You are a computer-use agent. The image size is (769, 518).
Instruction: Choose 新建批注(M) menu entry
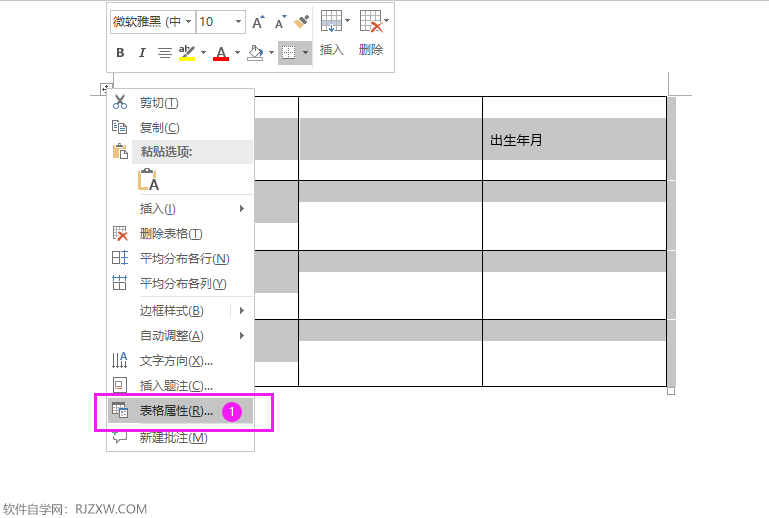click(x=180, y=438)
